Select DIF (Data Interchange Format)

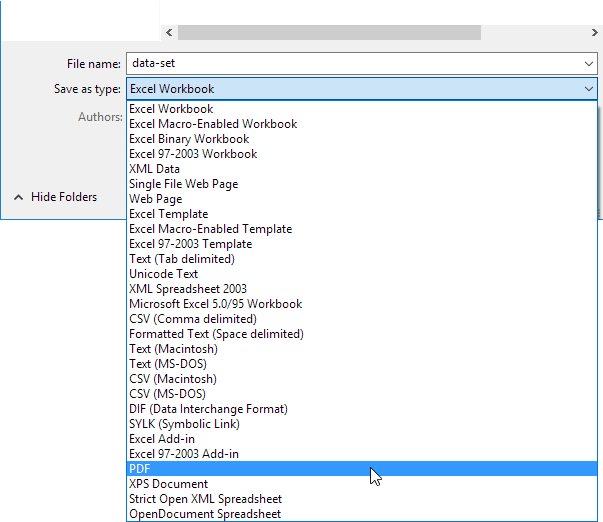(x=361, y=409)
